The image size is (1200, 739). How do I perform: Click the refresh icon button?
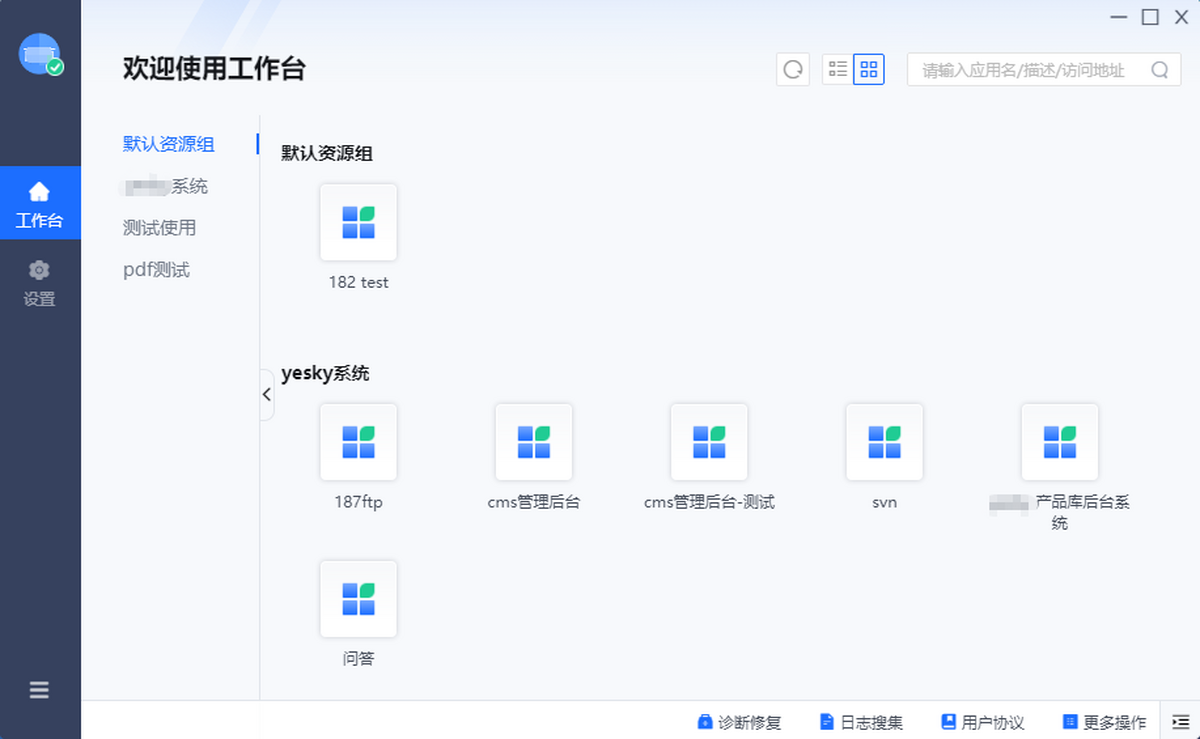pyautogui.click(x=793, y=70)
